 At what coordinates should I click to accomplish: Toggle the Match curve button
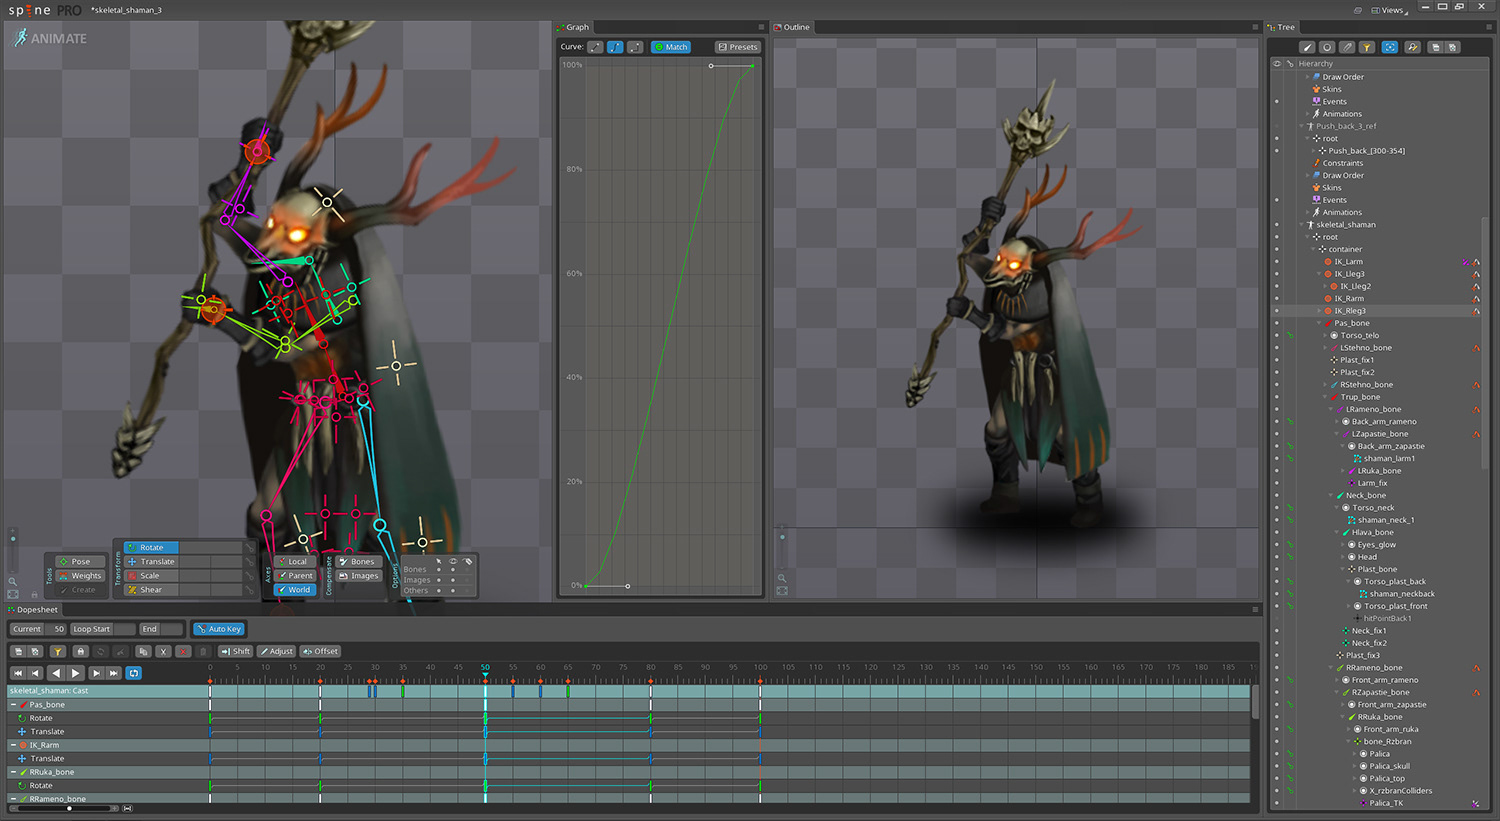point(671,47)
